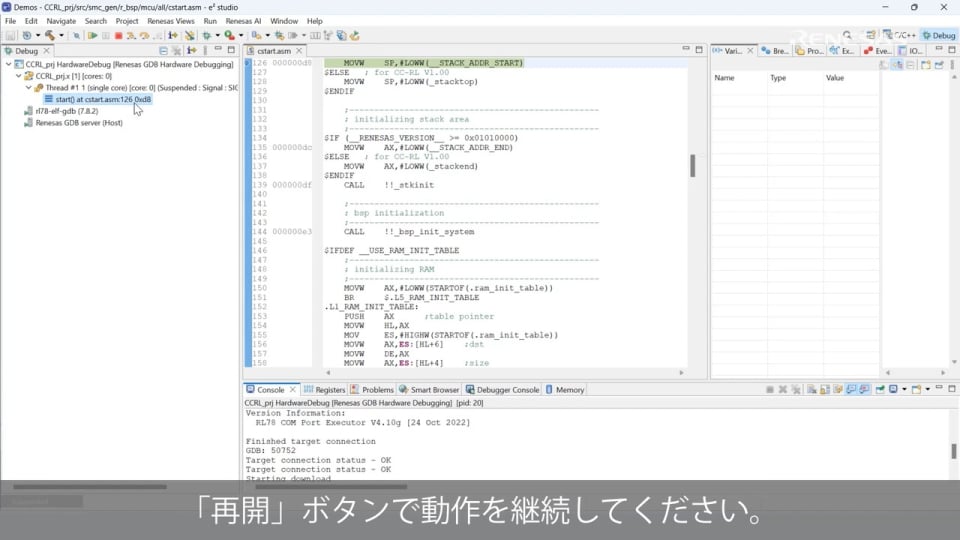Toggle Scroll Lock in Console toolbar
Image resolution: width=960 pixels, height=540 pixels.
[x=825, y=389]
